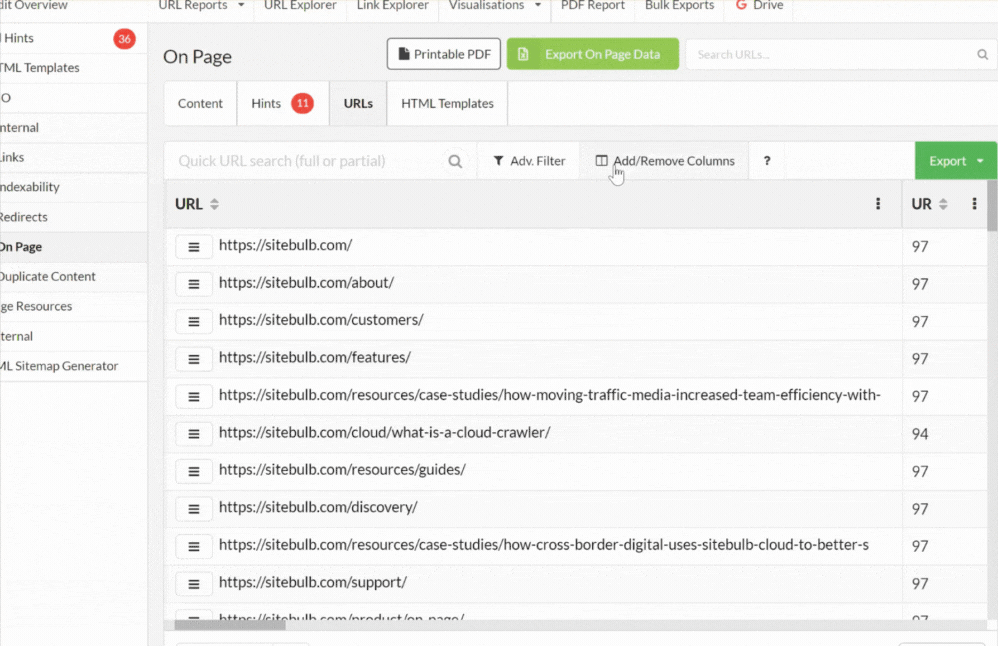The width and height of the screenshot is (998, 646).
Task: Open Google Drive in top navigation
Action: [759, 6]
